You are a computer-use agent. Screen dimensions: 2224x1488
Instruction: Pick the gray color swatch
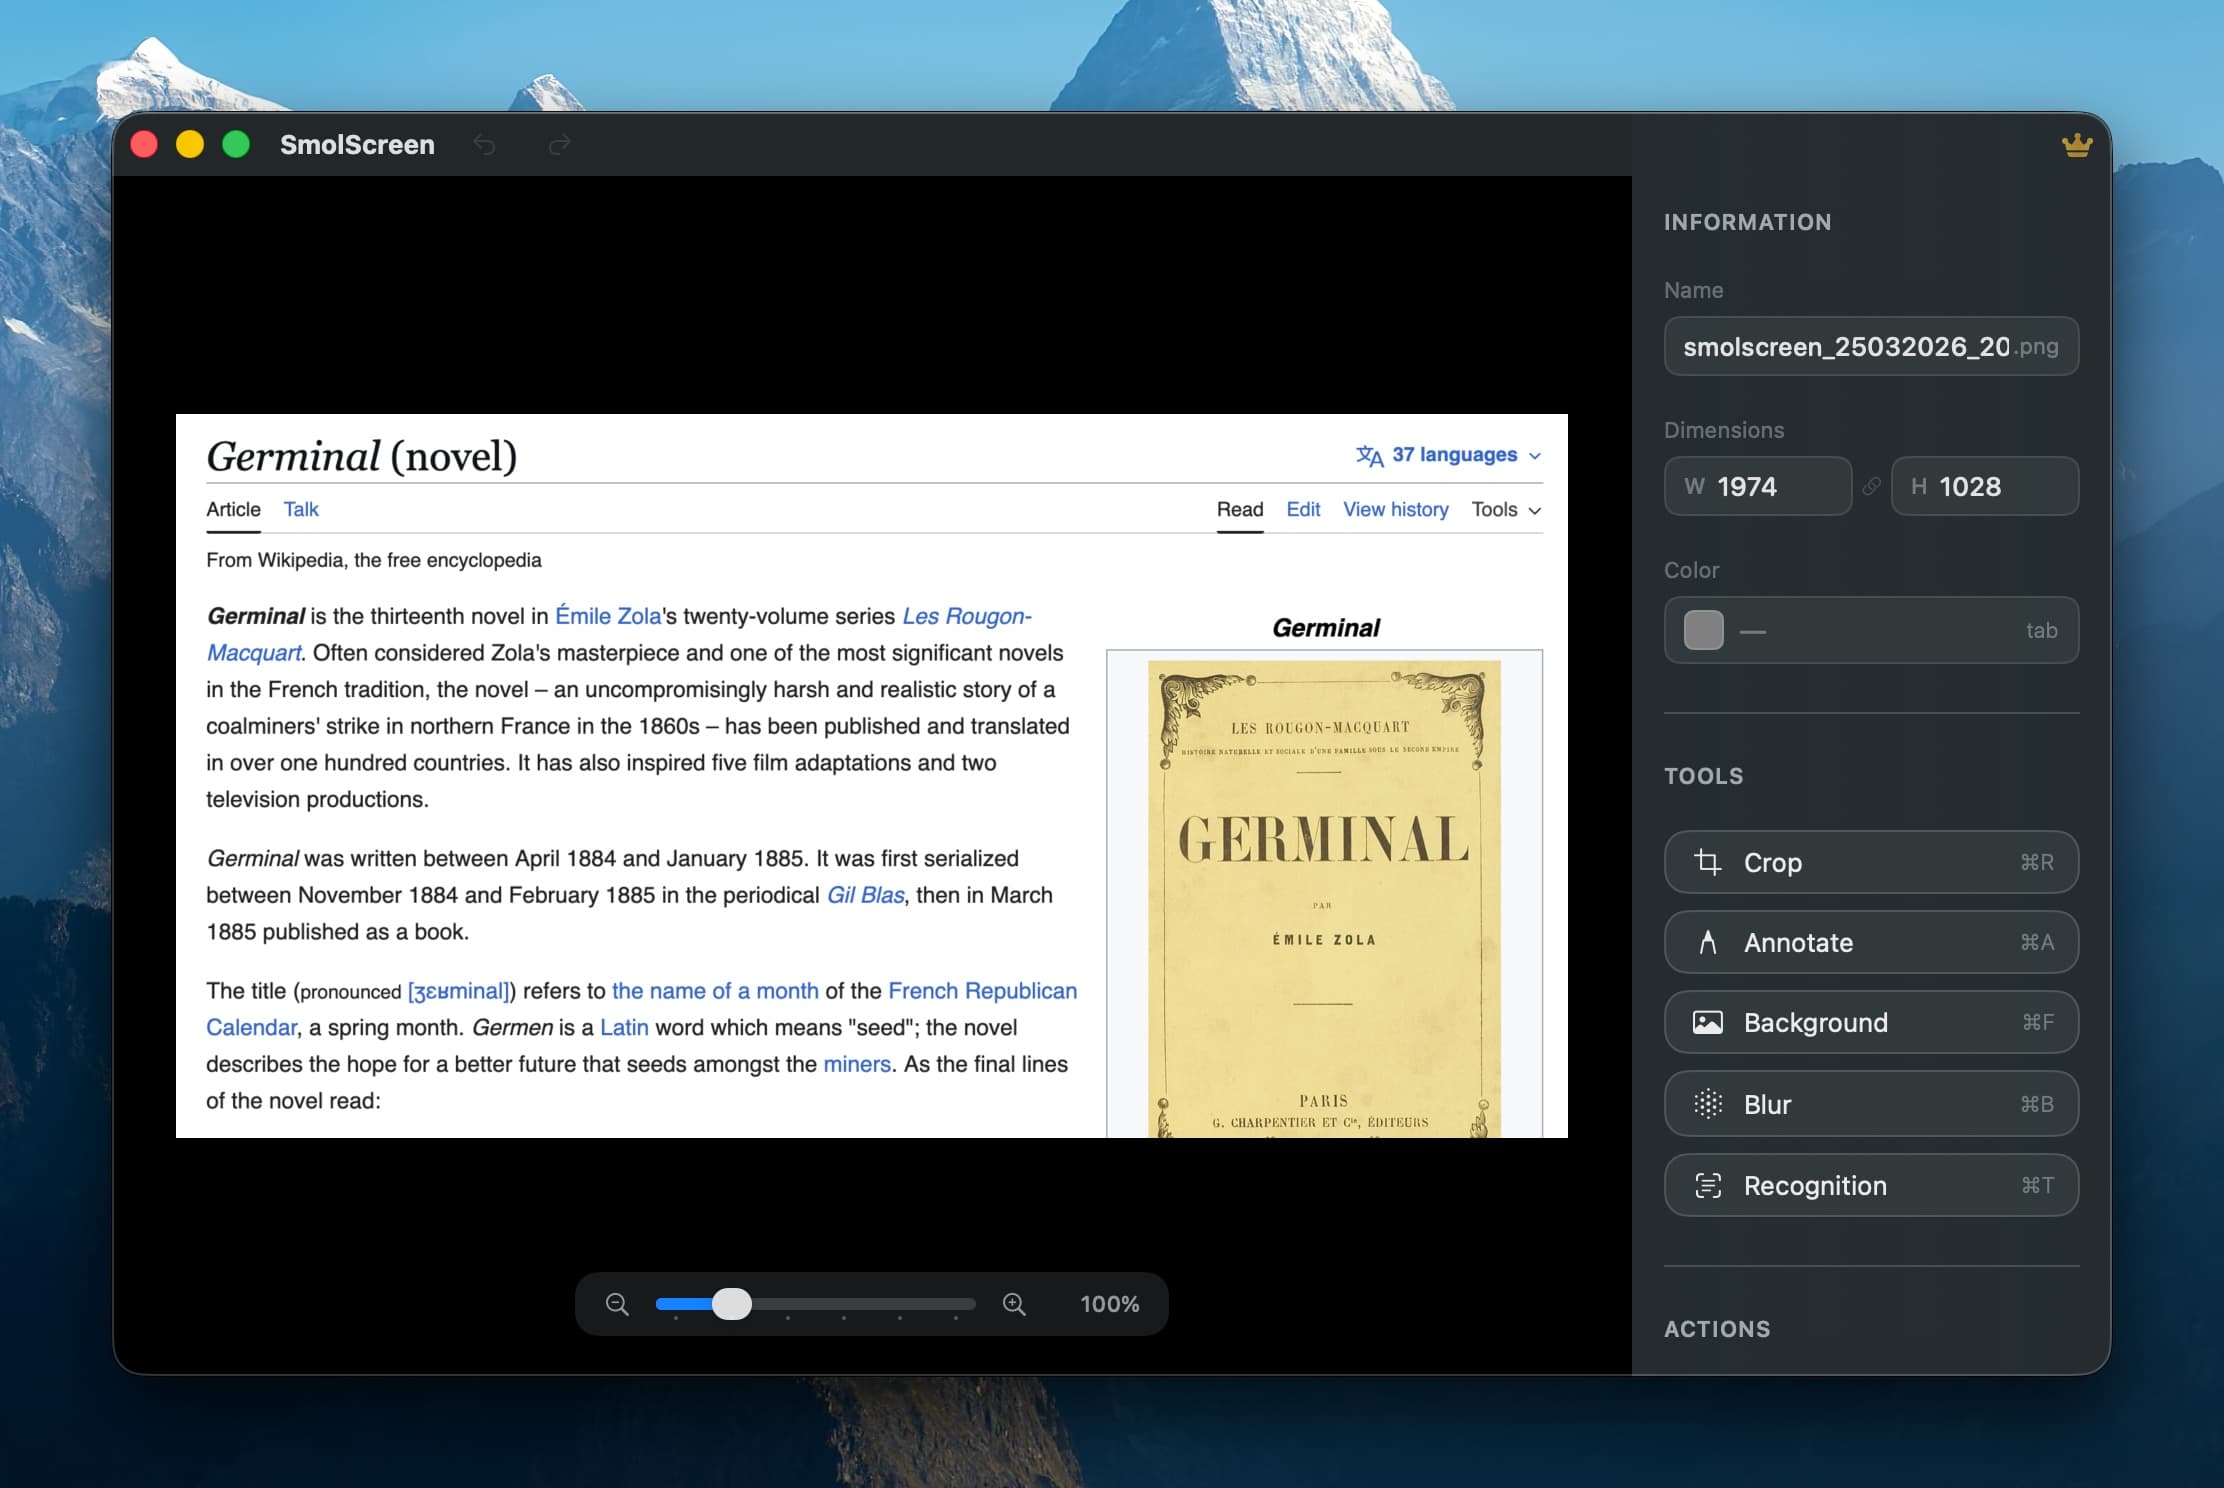tap(1704, 630)
